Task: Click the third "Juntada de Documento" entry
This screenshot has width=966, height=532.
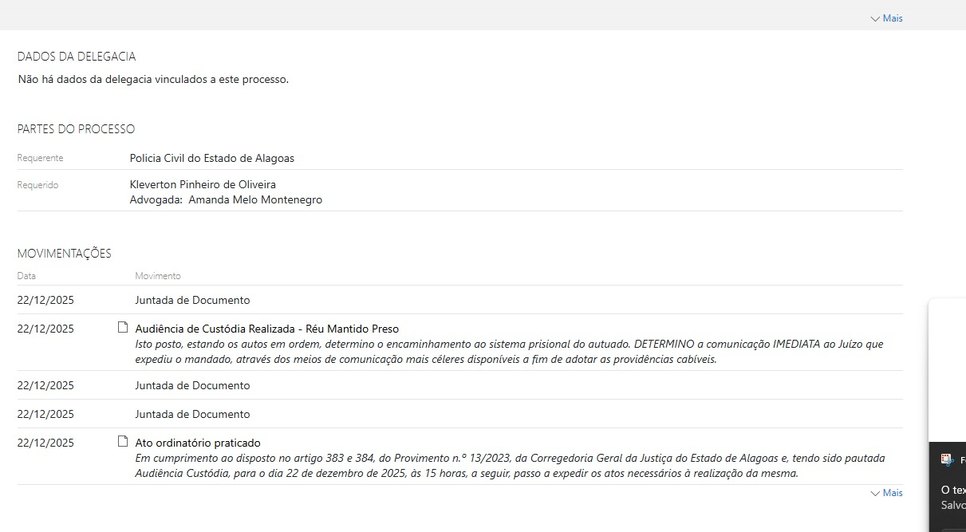Action: pos(192,414)
